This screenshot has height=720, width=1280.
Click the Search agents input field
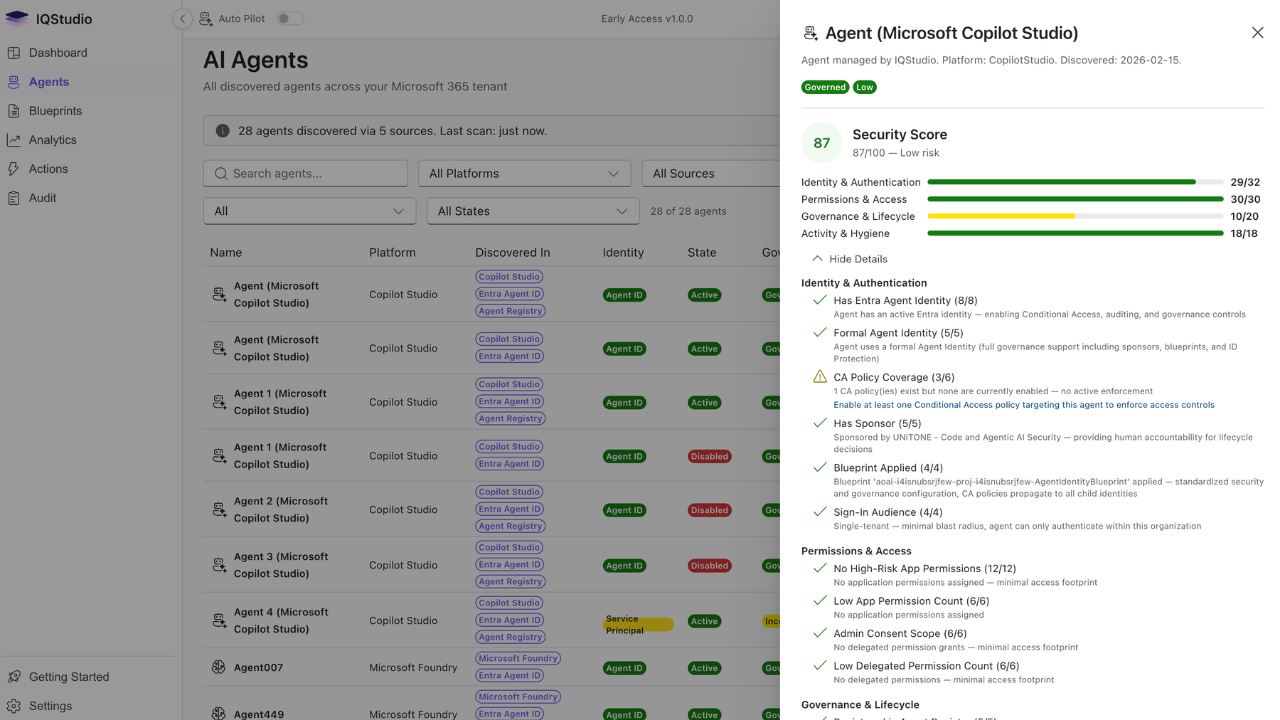point(306,173)
